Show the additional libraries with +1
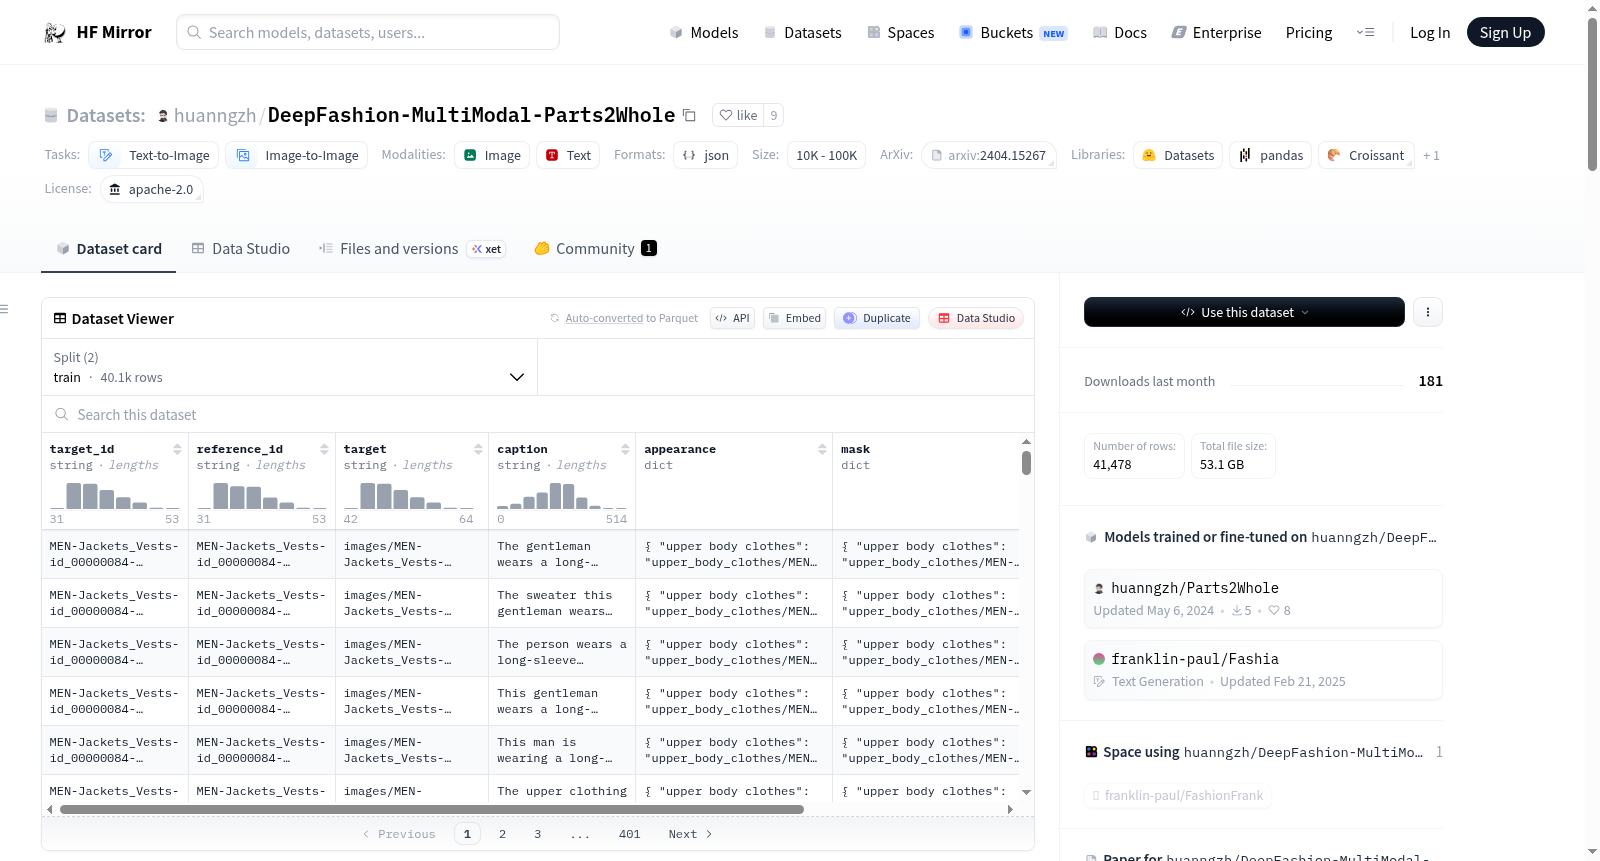This screenshot has width=1600, height=861. 1431,155
